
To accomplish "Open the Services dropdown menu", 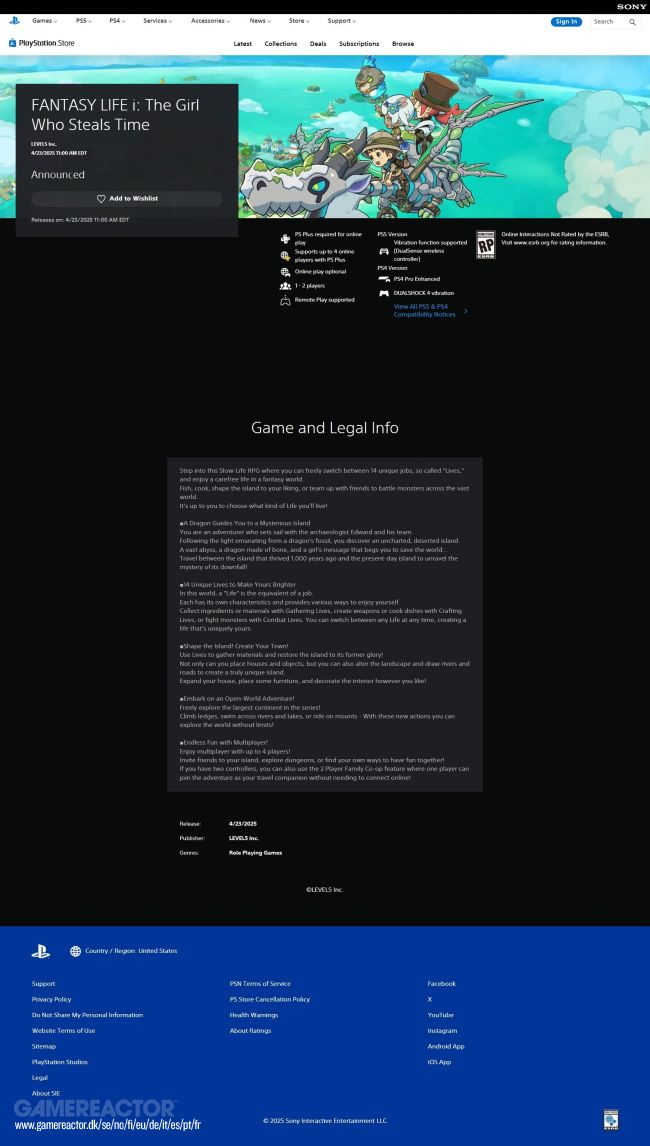I will pos(158,21).
